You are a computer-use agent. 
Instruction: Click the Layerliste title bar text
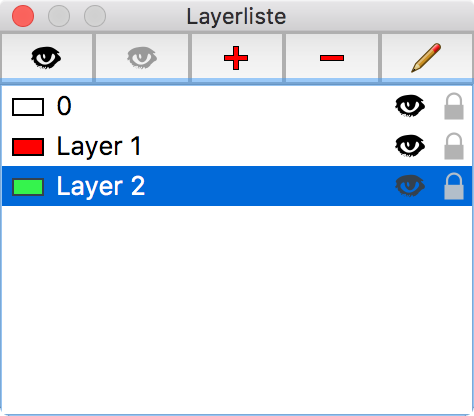(236, 16)
